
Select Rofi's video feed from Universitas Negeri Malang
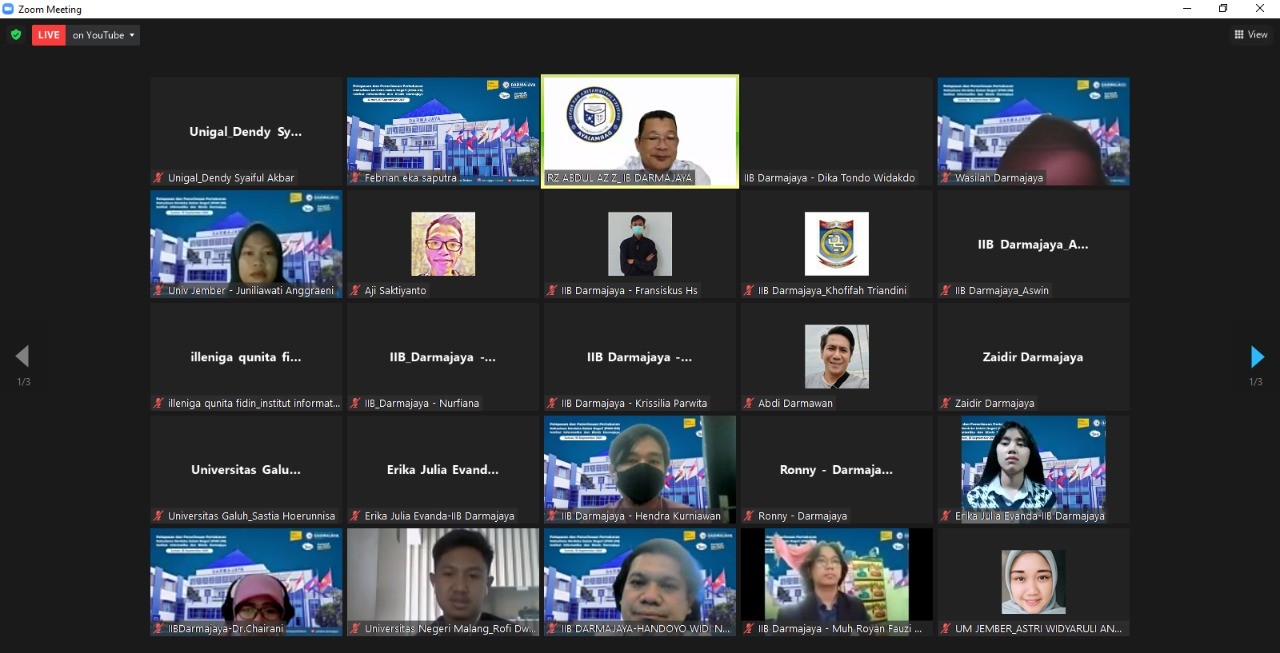pyautogui.click(x=443, y=582)
